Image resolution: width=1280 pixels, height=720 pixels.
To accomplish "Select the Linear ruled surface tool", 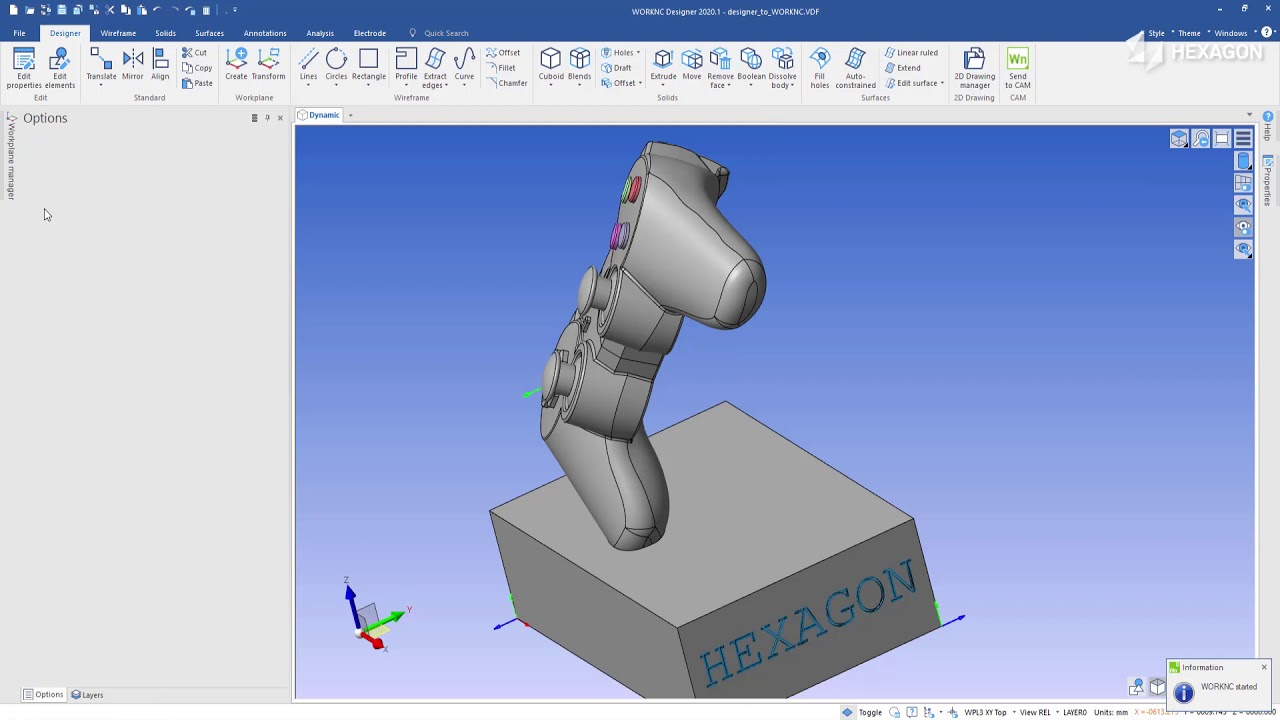I will (x=911, y=53).
